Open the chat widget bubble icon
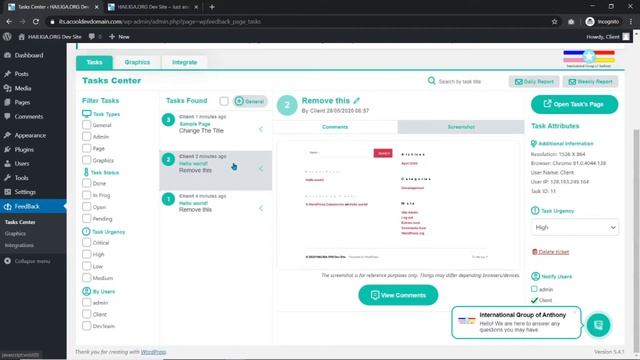This screenshot has height=360, width=640. click(x=598, y=325)
